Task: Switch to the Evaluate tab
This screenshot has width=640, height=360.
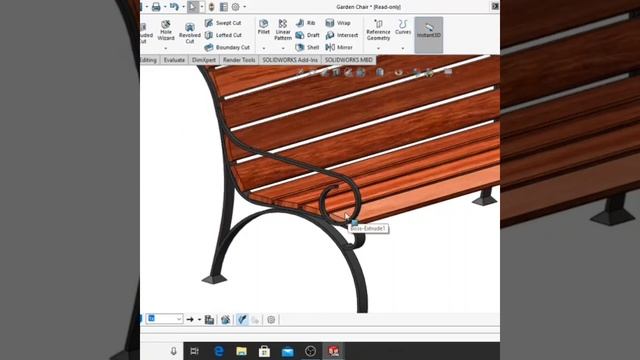Action: point(174,60)
